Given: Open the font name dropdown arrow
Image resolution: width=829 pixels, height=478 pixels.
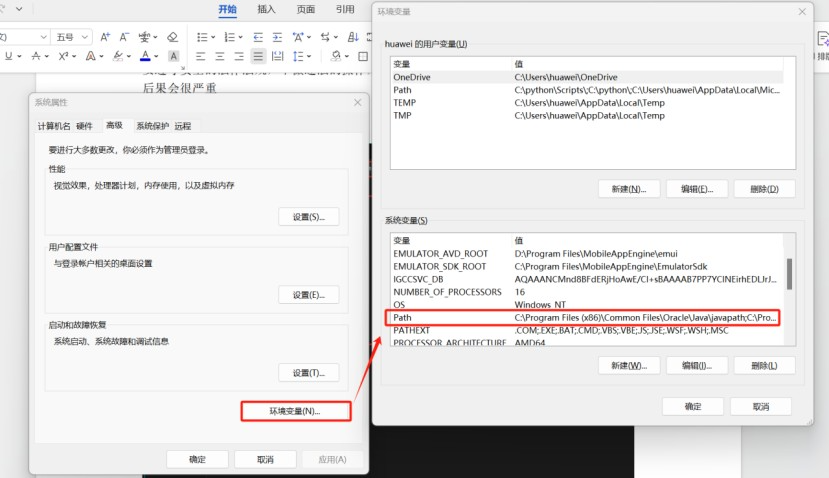Looking at the screenshot, I should coord(44,37).
